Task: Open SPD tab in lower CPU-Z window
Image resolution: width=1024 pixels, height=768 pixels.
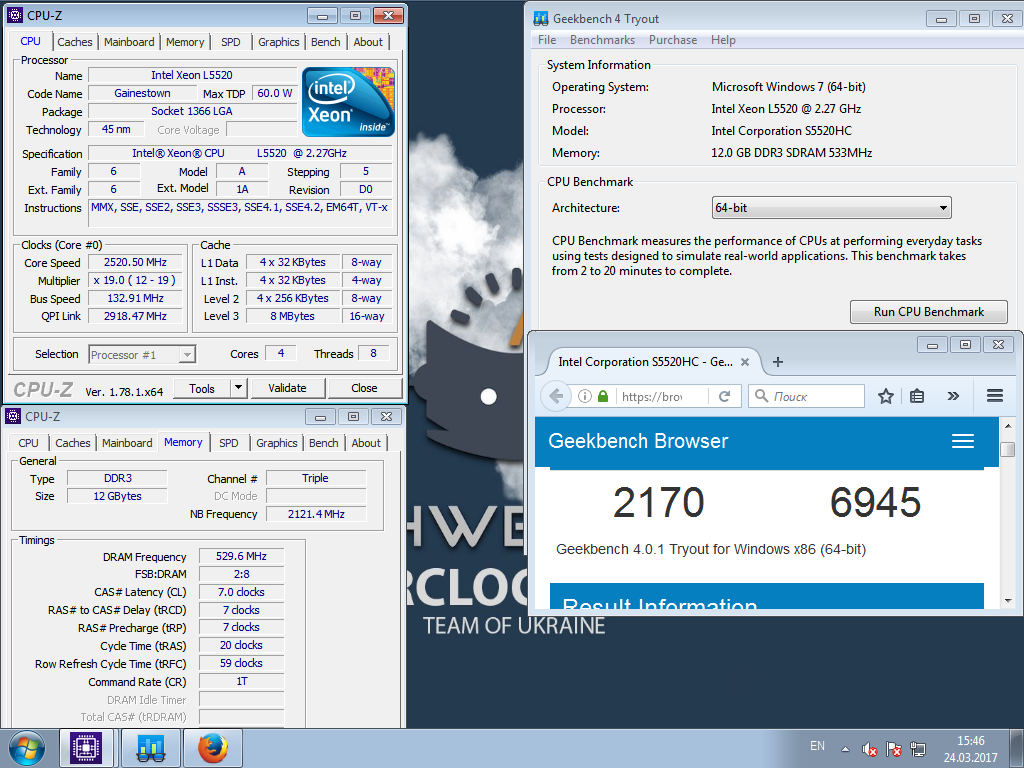Action: [x=229, y=443]
